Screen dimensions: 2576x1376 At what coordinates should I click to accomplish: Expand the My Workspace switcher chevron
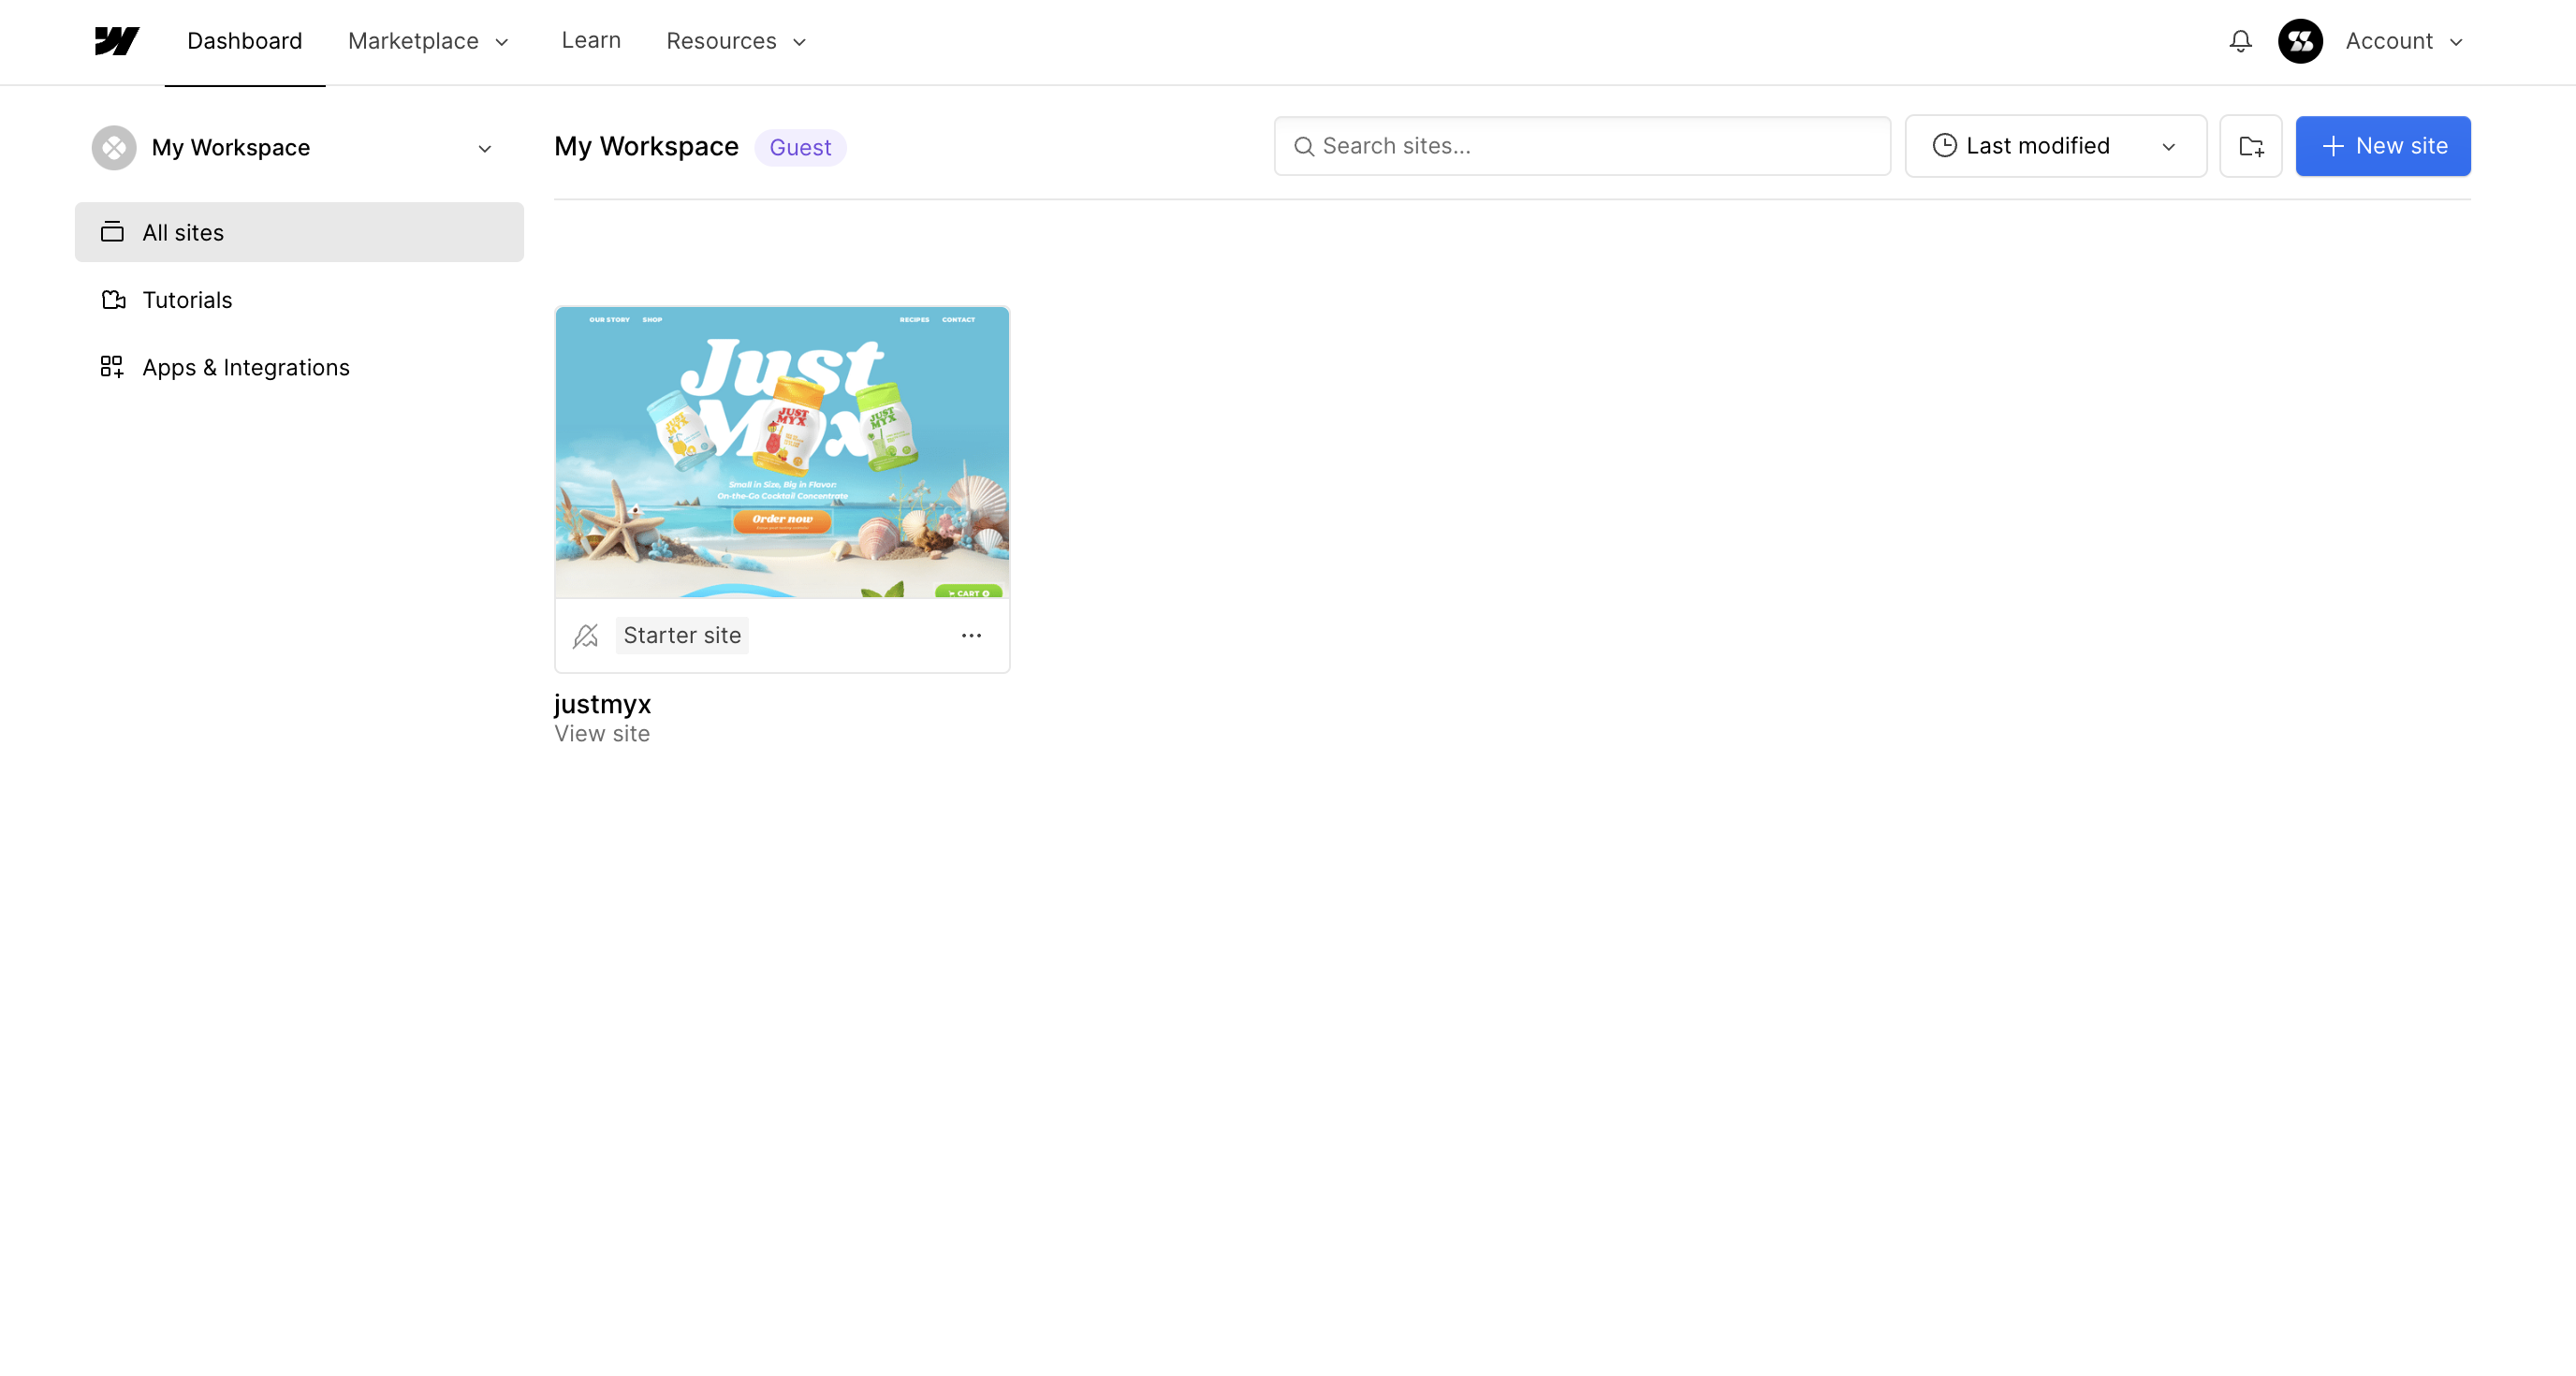pos(485,149)
